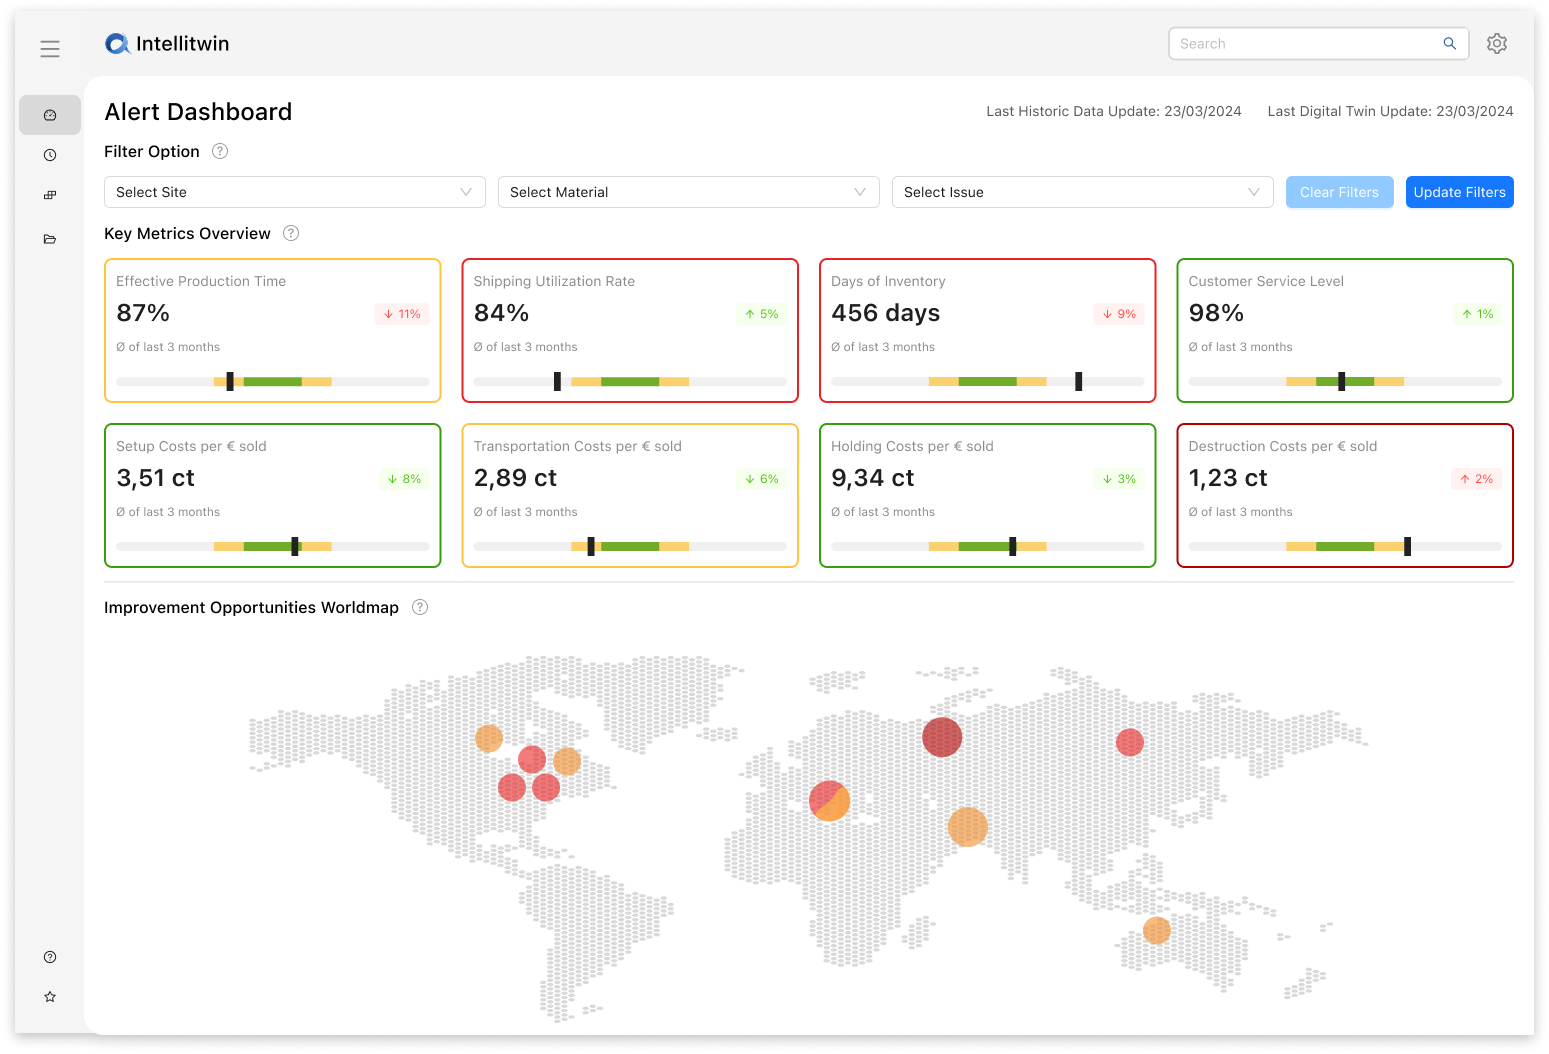
Task: Click the search magnifier icon
Action: (1449, 43)
